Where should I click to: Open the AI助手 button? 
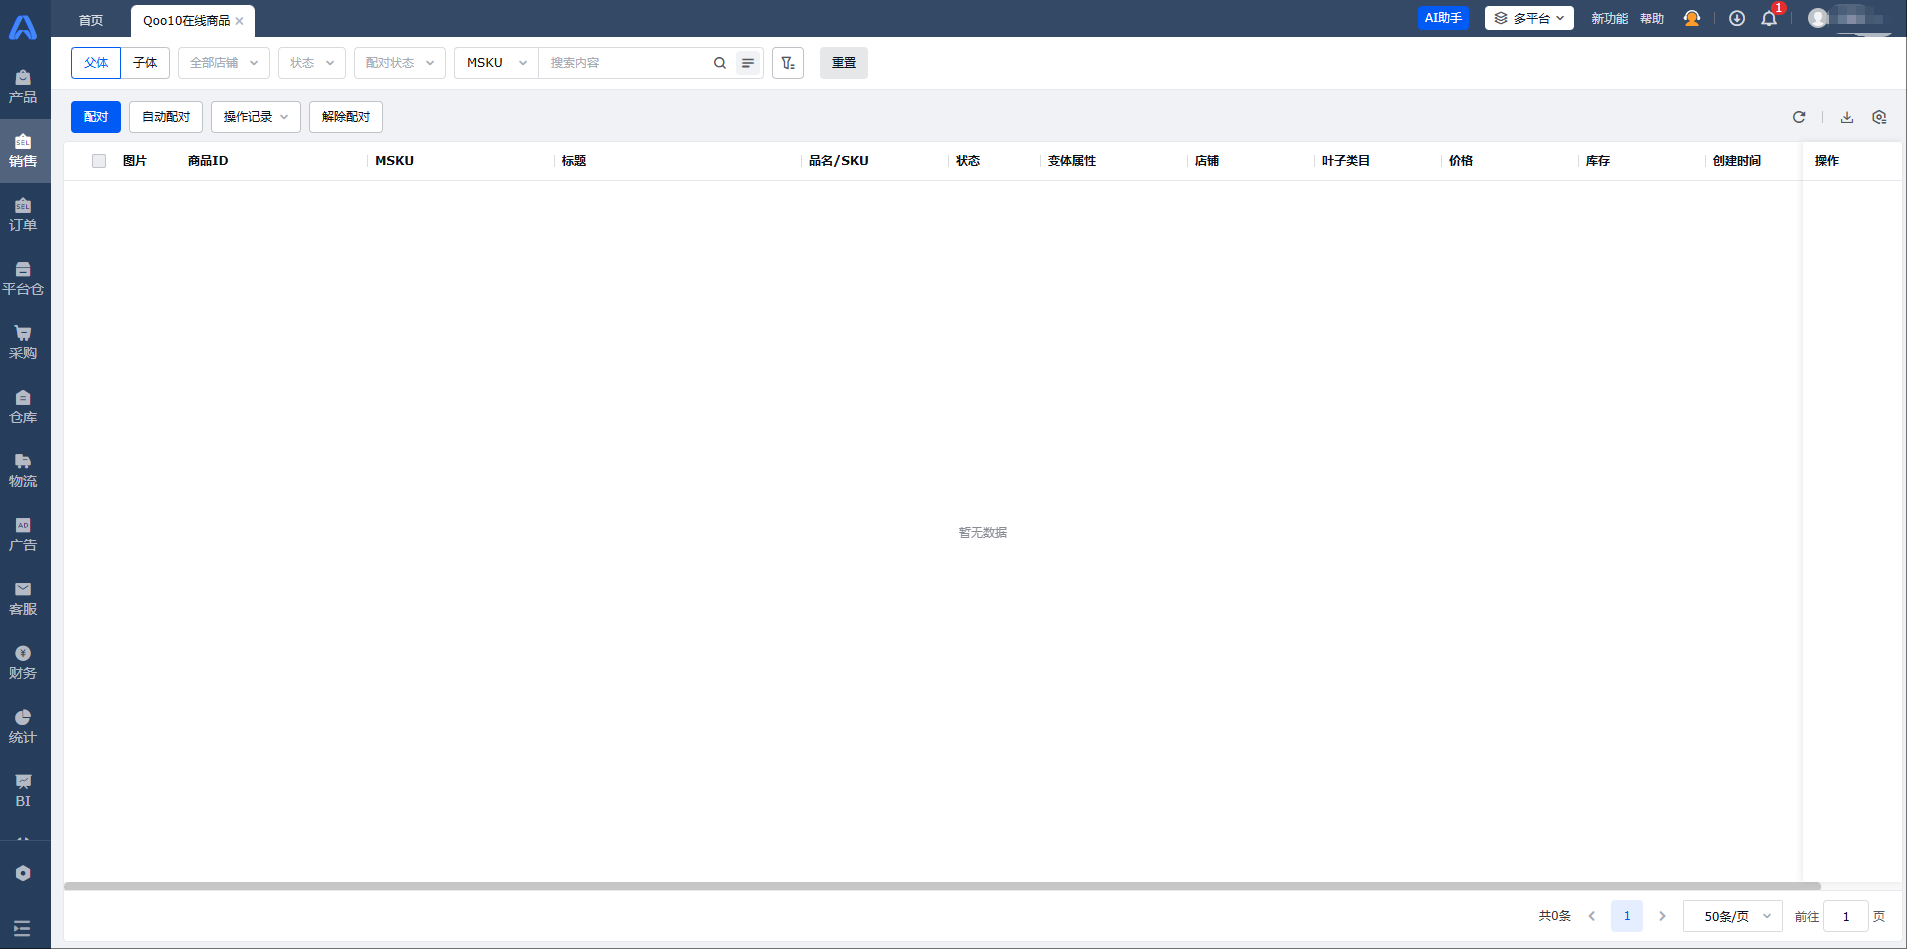coord(1443,18)
